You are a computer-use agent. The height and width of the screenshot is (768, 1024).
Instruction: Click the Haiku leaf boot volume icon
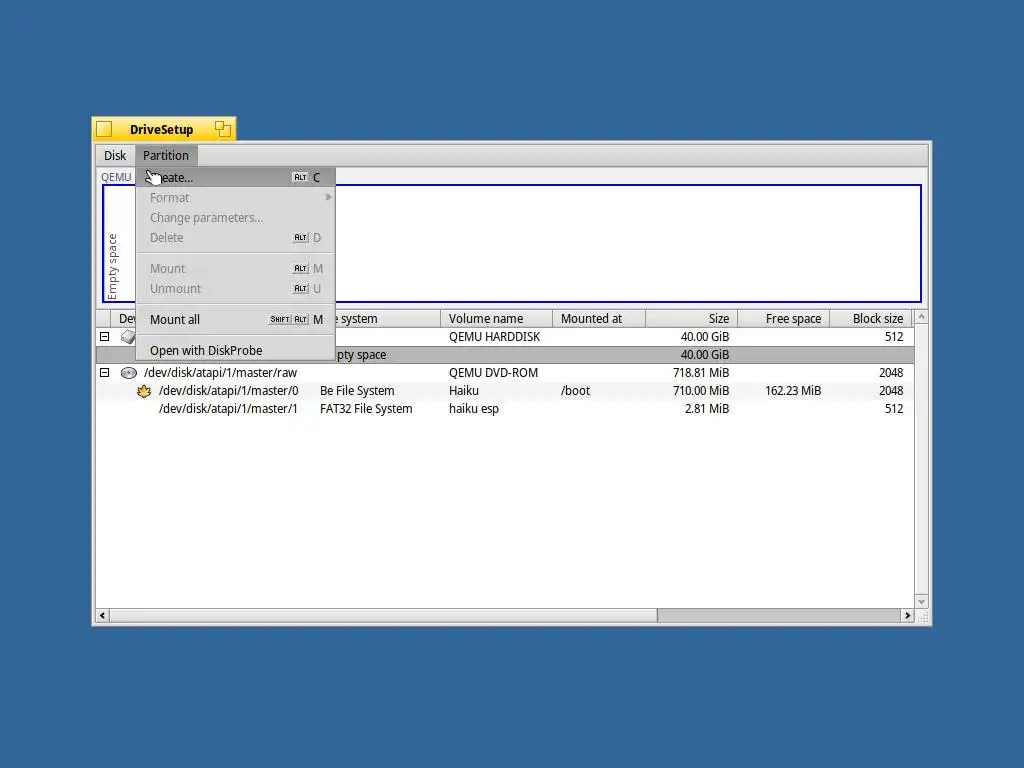[x=144, y=391]
